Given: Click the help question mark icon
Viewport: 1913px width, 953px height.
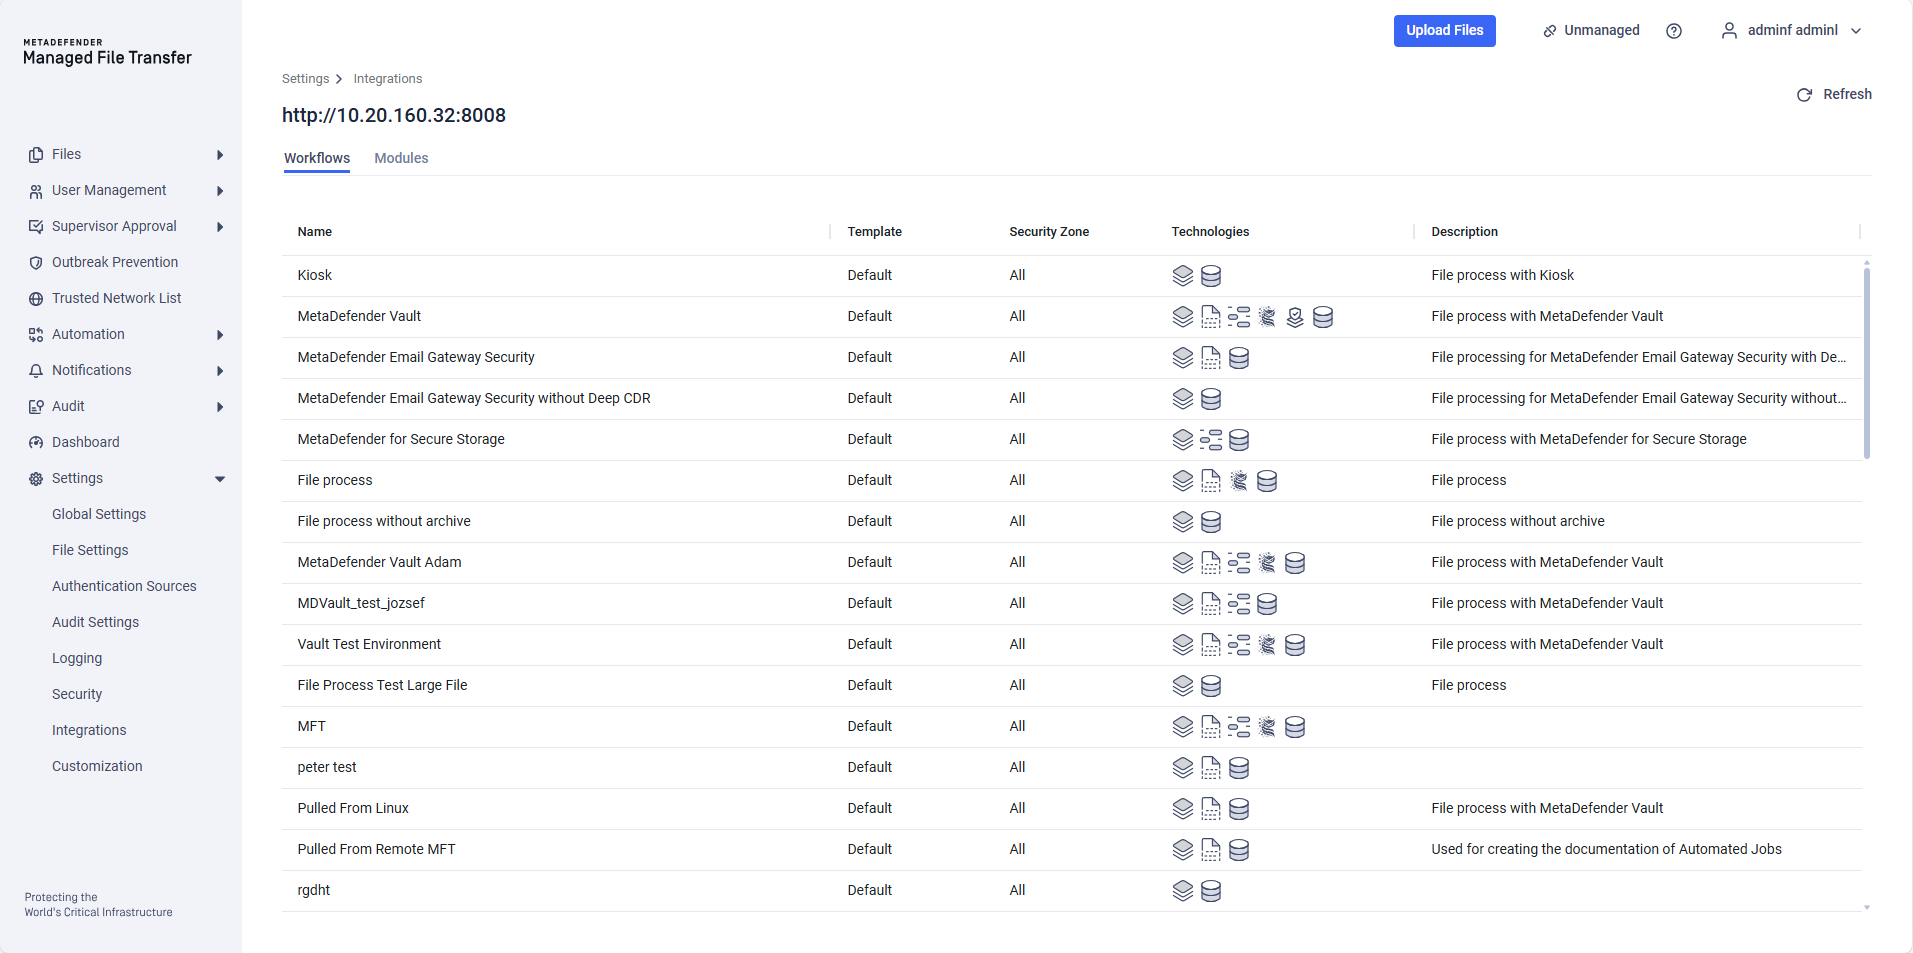Looking at the screenshot, I should (1673, 30).
